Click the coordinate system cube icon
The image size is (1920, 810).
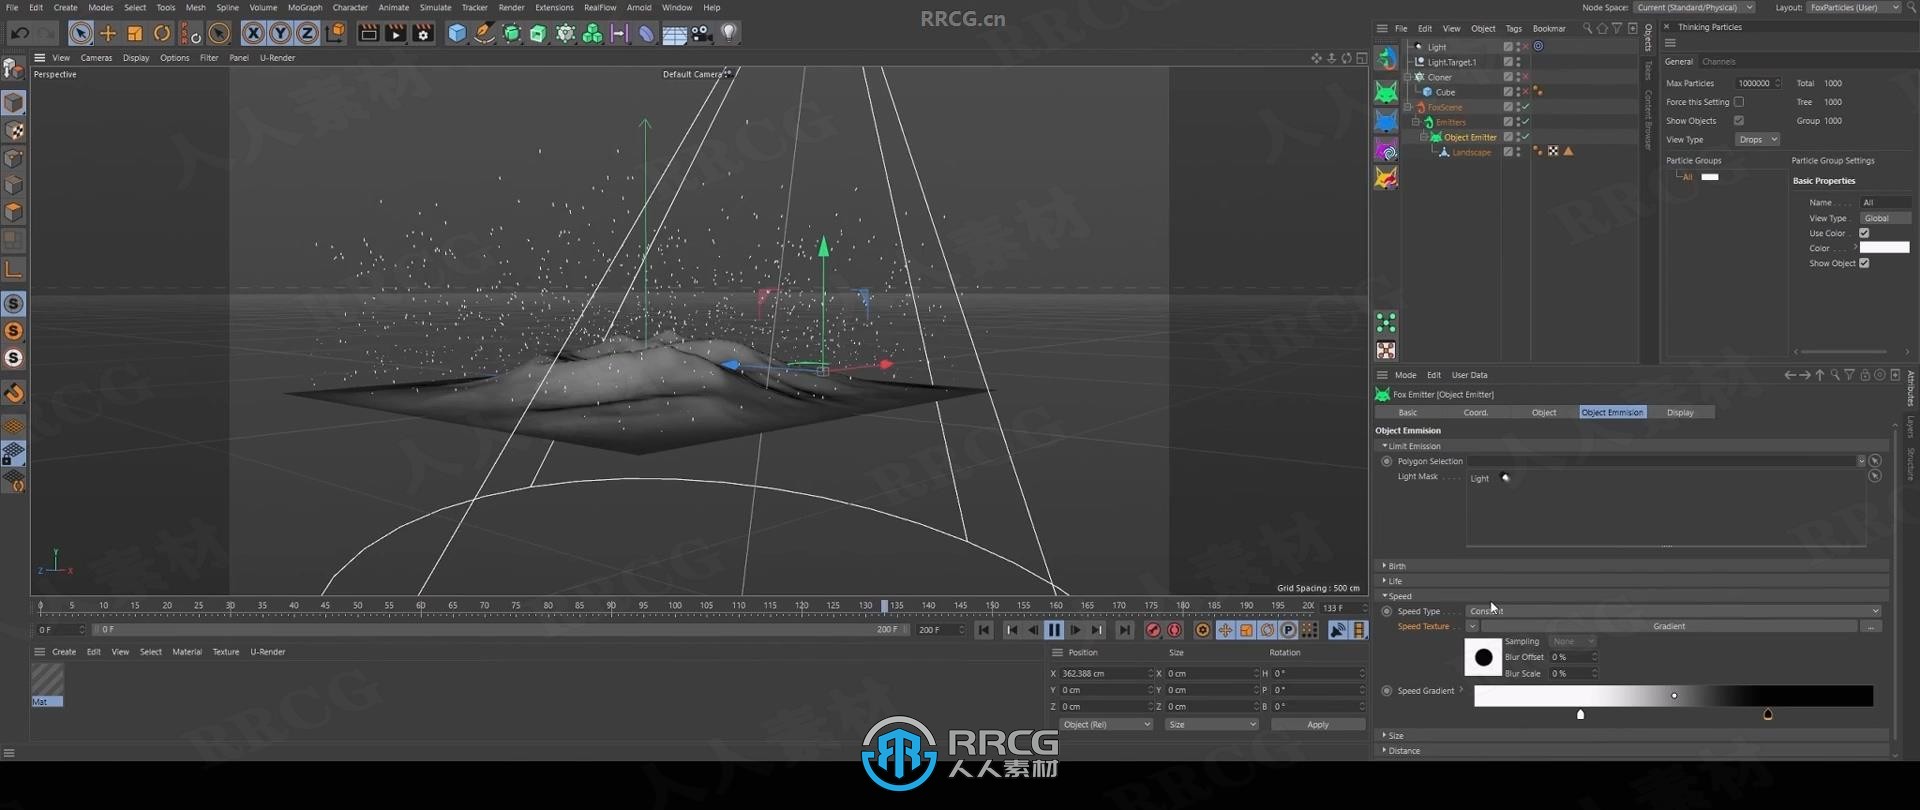pos(336,33)
